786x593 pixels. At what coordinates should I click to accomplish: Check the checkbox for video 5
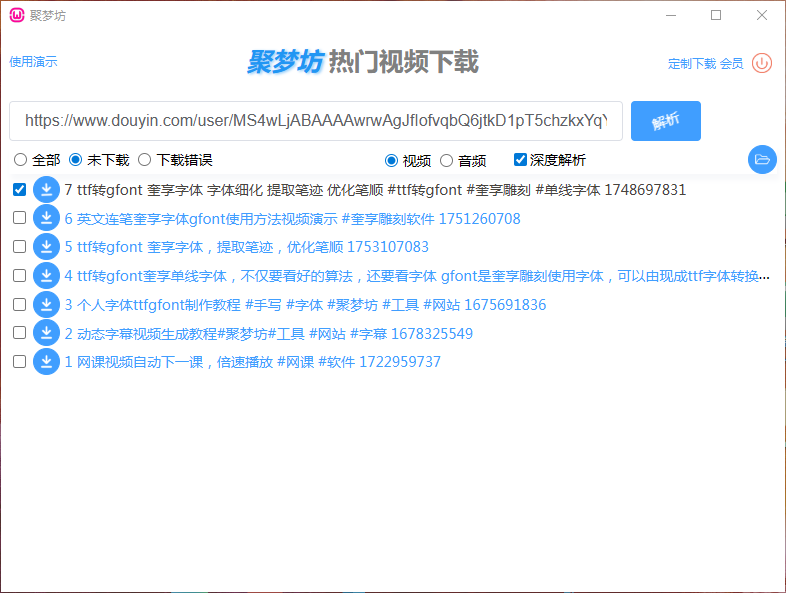[20, 247]
